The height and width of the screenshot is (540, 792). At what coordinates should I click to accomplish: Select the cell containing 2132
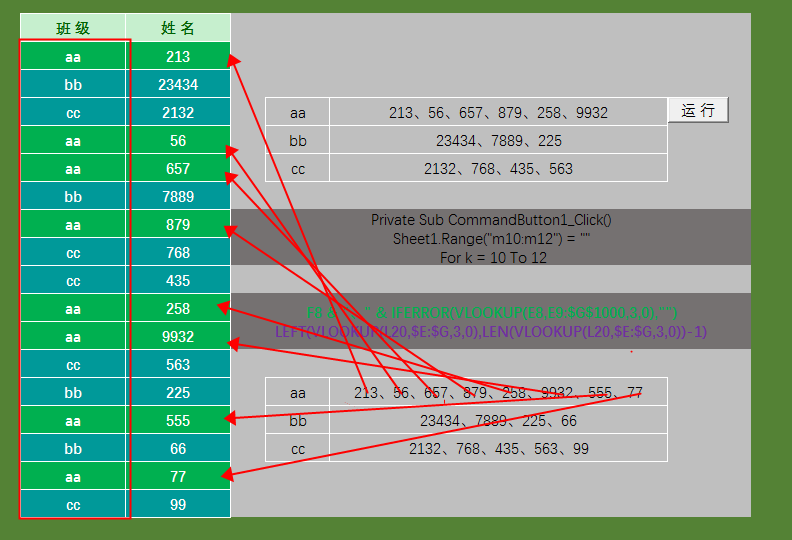pos(178,112)
